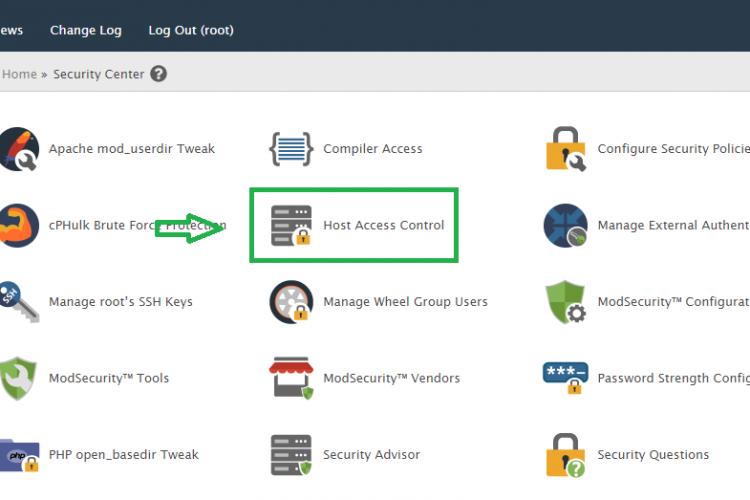Click the Manage root's SSH Keys text
The height and width of the screenshot is (500, 750).
click(121, 302)
